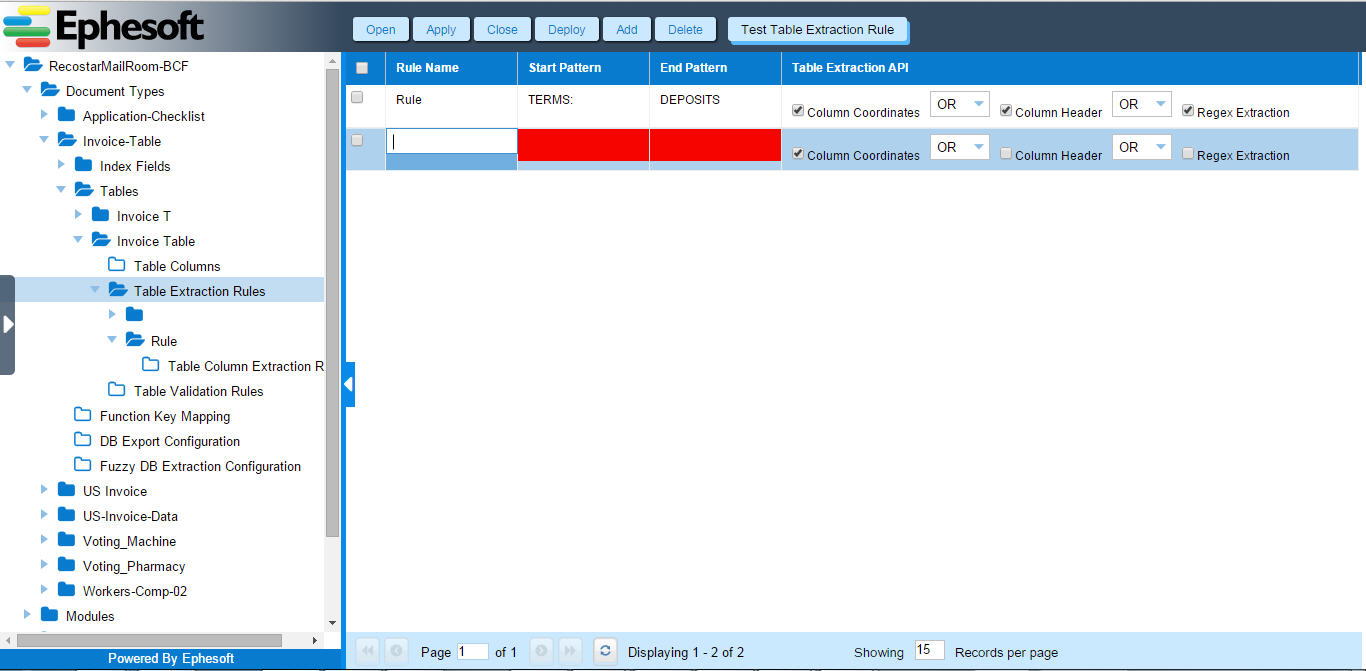1366x671 pixels.
Task: Click the Document Types folder icon
Action: tap(50, 90)
